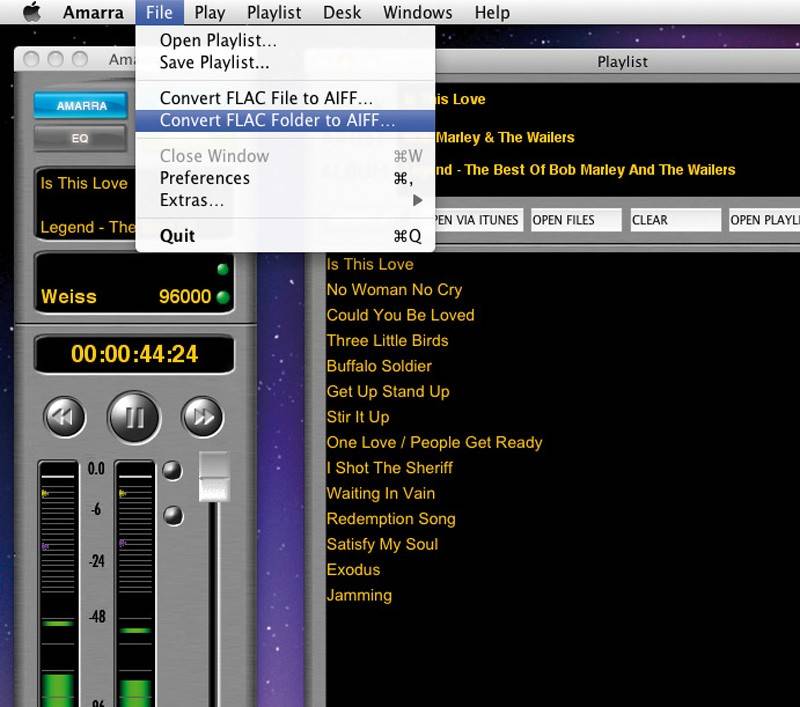Select track I Shot The Sheriff

pyautogui.click(x=390, y=468)
